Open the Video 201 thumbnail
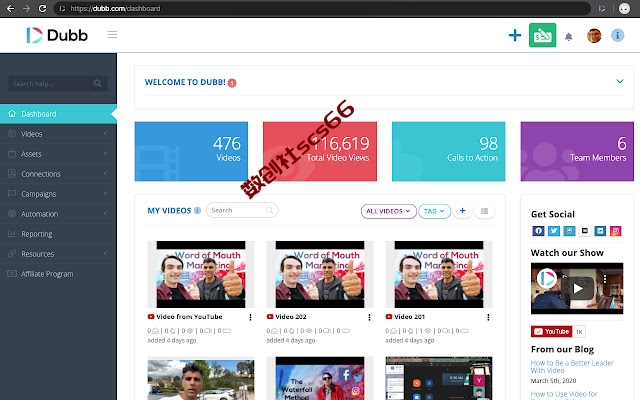The width and height of the screenshot is (640, 400). [x=439, y=274]
